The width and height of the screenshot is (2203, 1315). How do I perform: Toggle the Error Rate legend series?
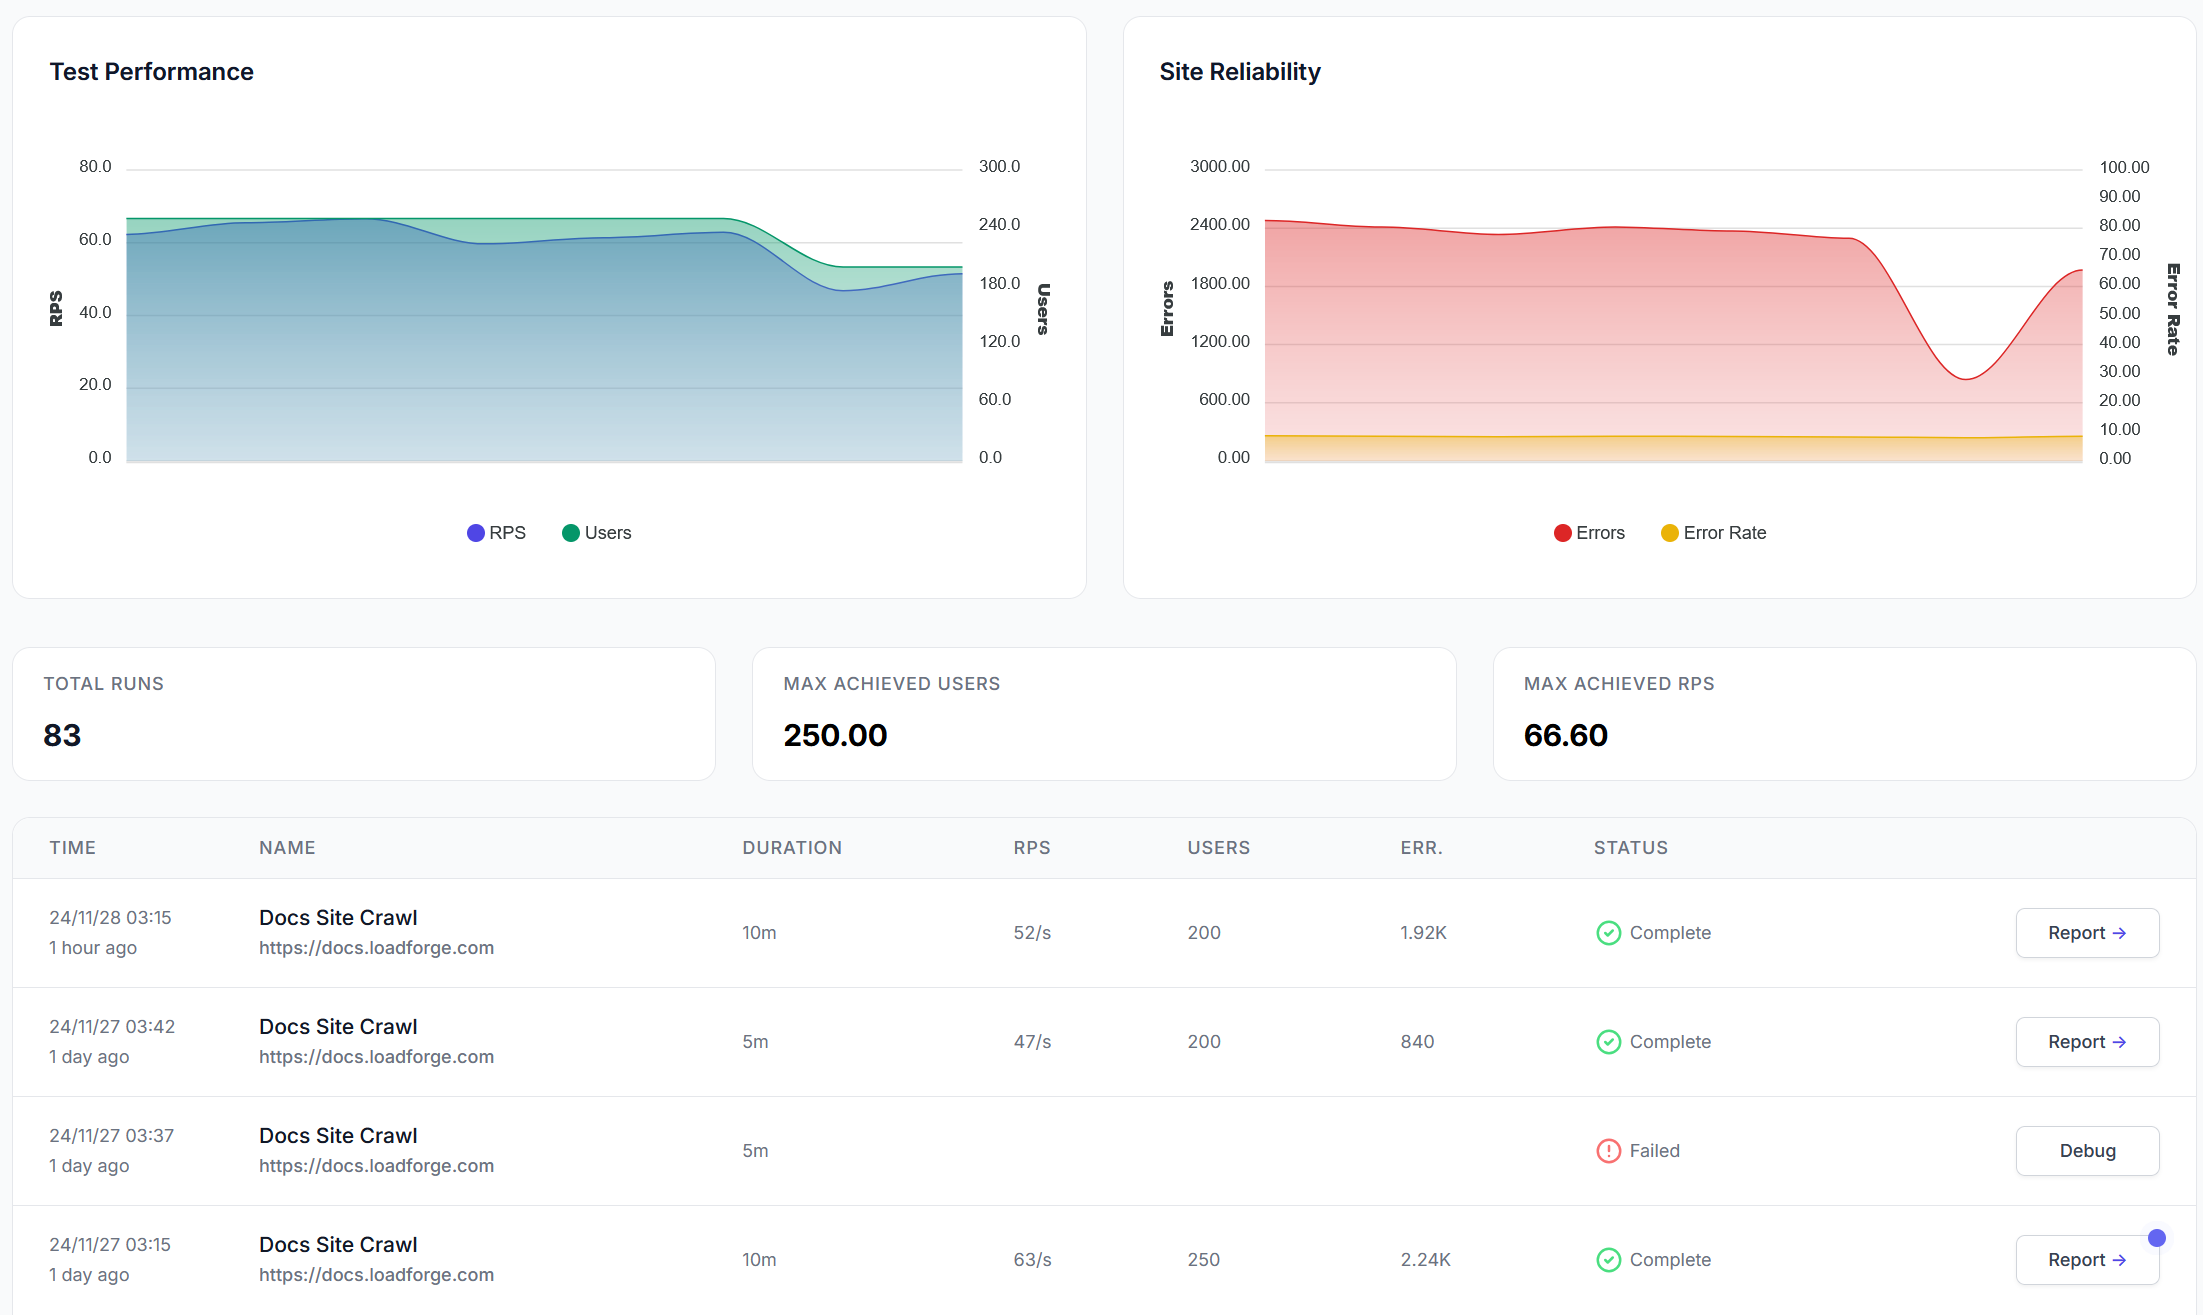1713,533
